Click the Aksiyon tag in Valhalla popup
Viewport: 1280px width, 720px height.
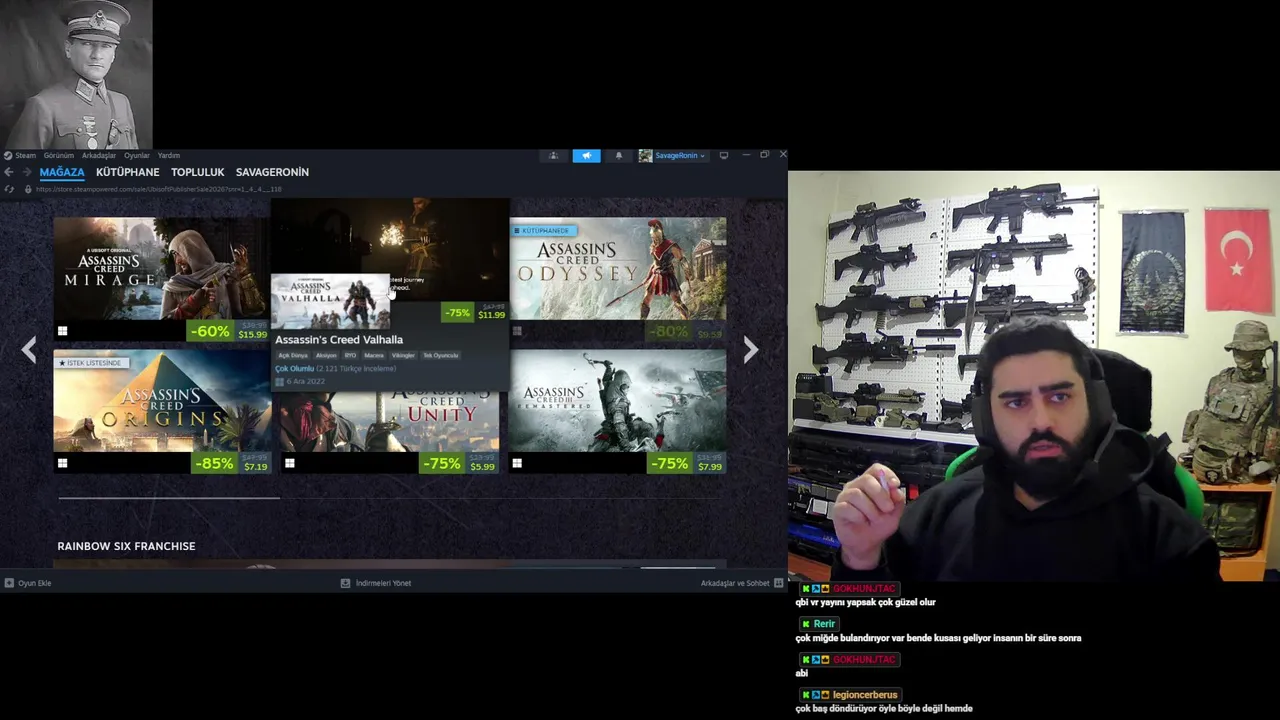coord(327,355)
